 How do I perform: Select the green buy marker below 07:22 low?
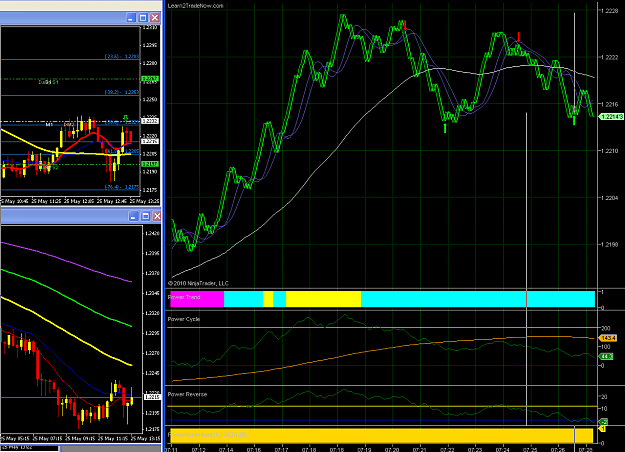445,128
